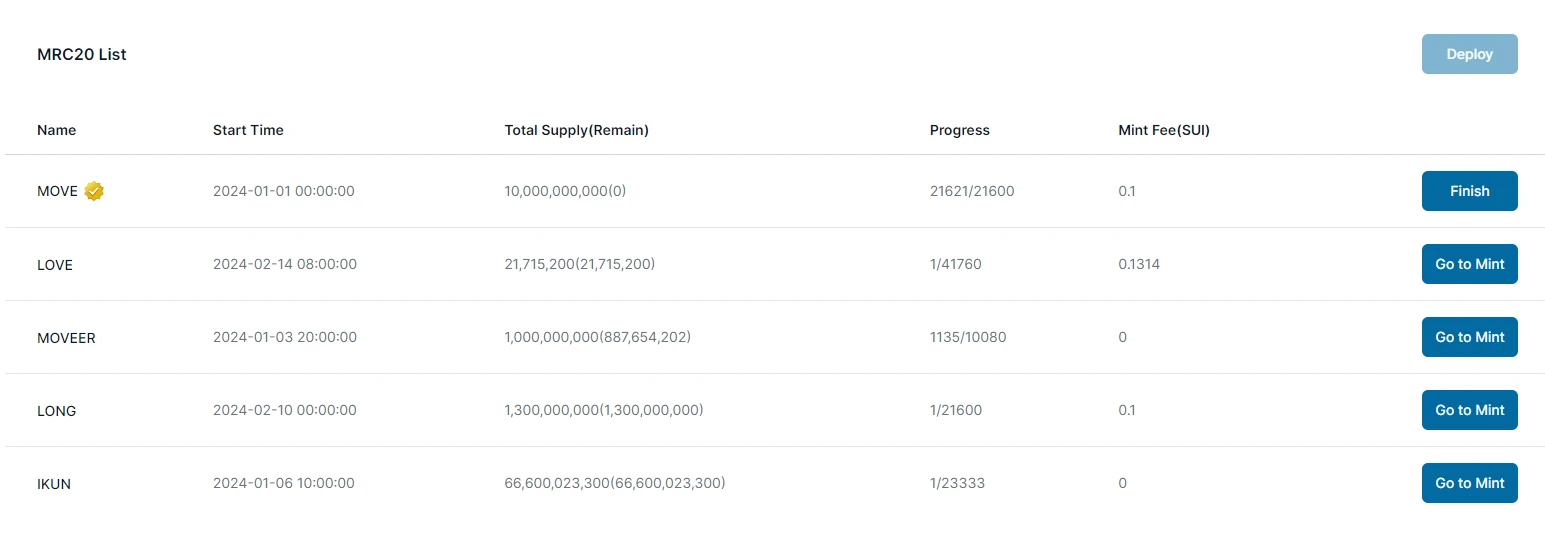1545x540 pixels.
Task: Select the MOVEER token name
Action: point(66,338)
